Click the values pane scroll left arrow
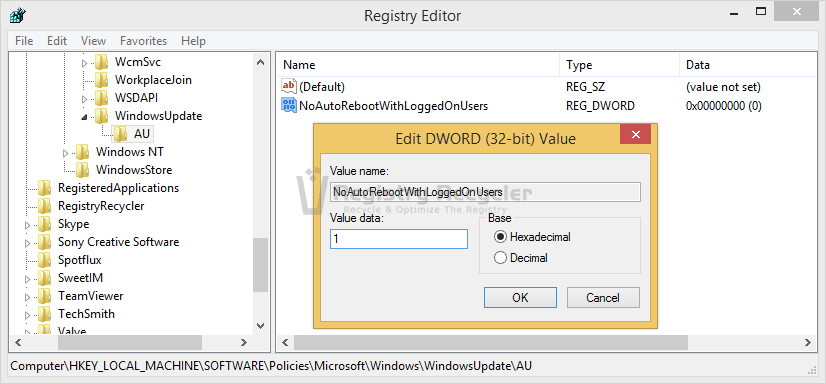This screenshot has width=826, height=384. [285, 342]
